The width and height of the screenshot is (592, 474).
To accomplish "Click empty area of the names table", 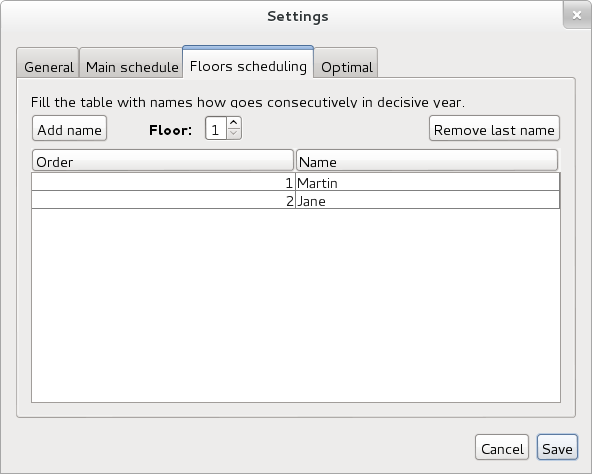I will tap(296, 305).
